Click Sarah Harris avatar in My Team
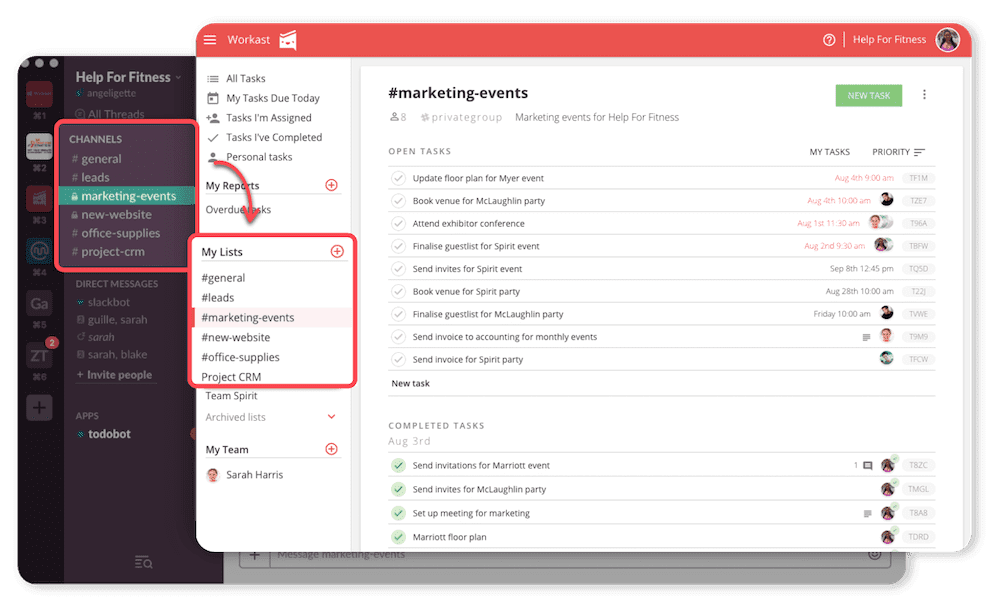The height and width of the screenshot is (611, 1000). [x=213, y=475]
